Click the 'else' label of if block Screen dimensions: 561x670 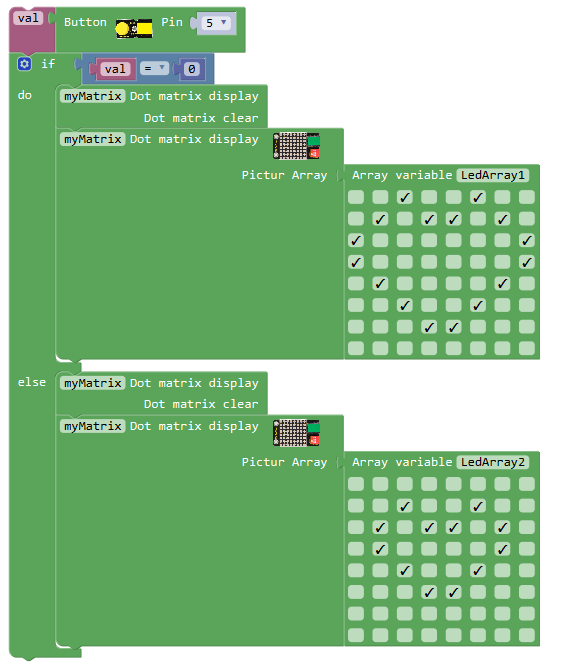click(32, 382)
